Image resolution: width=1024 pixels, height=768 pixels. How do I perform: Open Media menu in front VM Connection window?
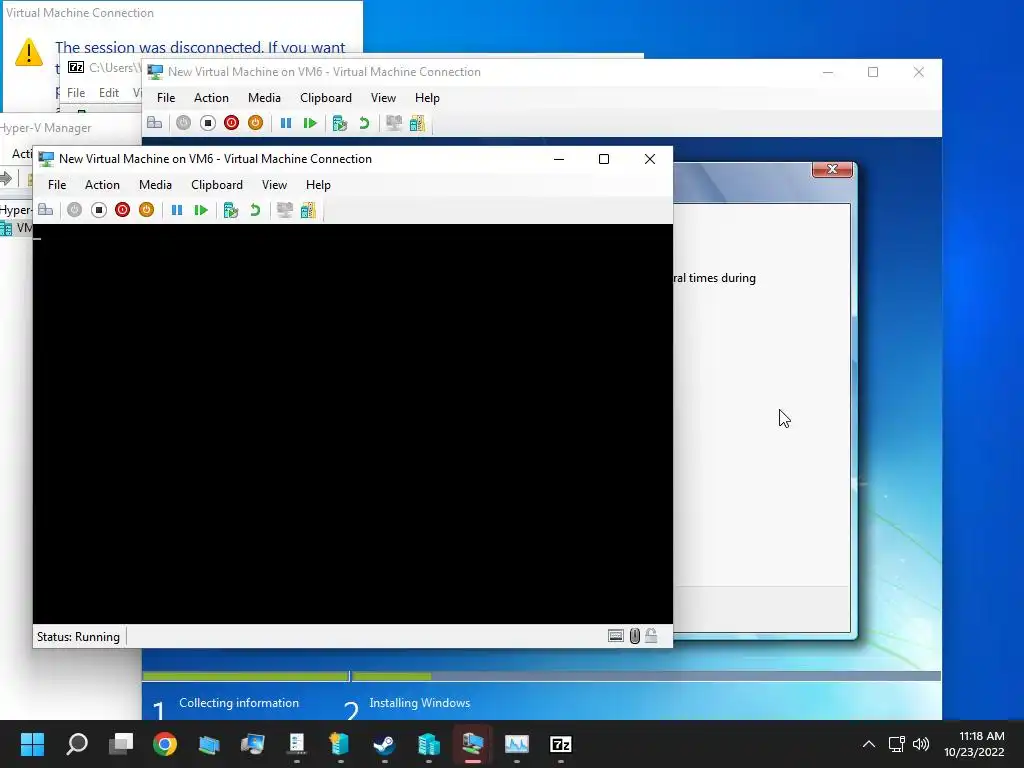pyautogui.click(x=155, y=185)
